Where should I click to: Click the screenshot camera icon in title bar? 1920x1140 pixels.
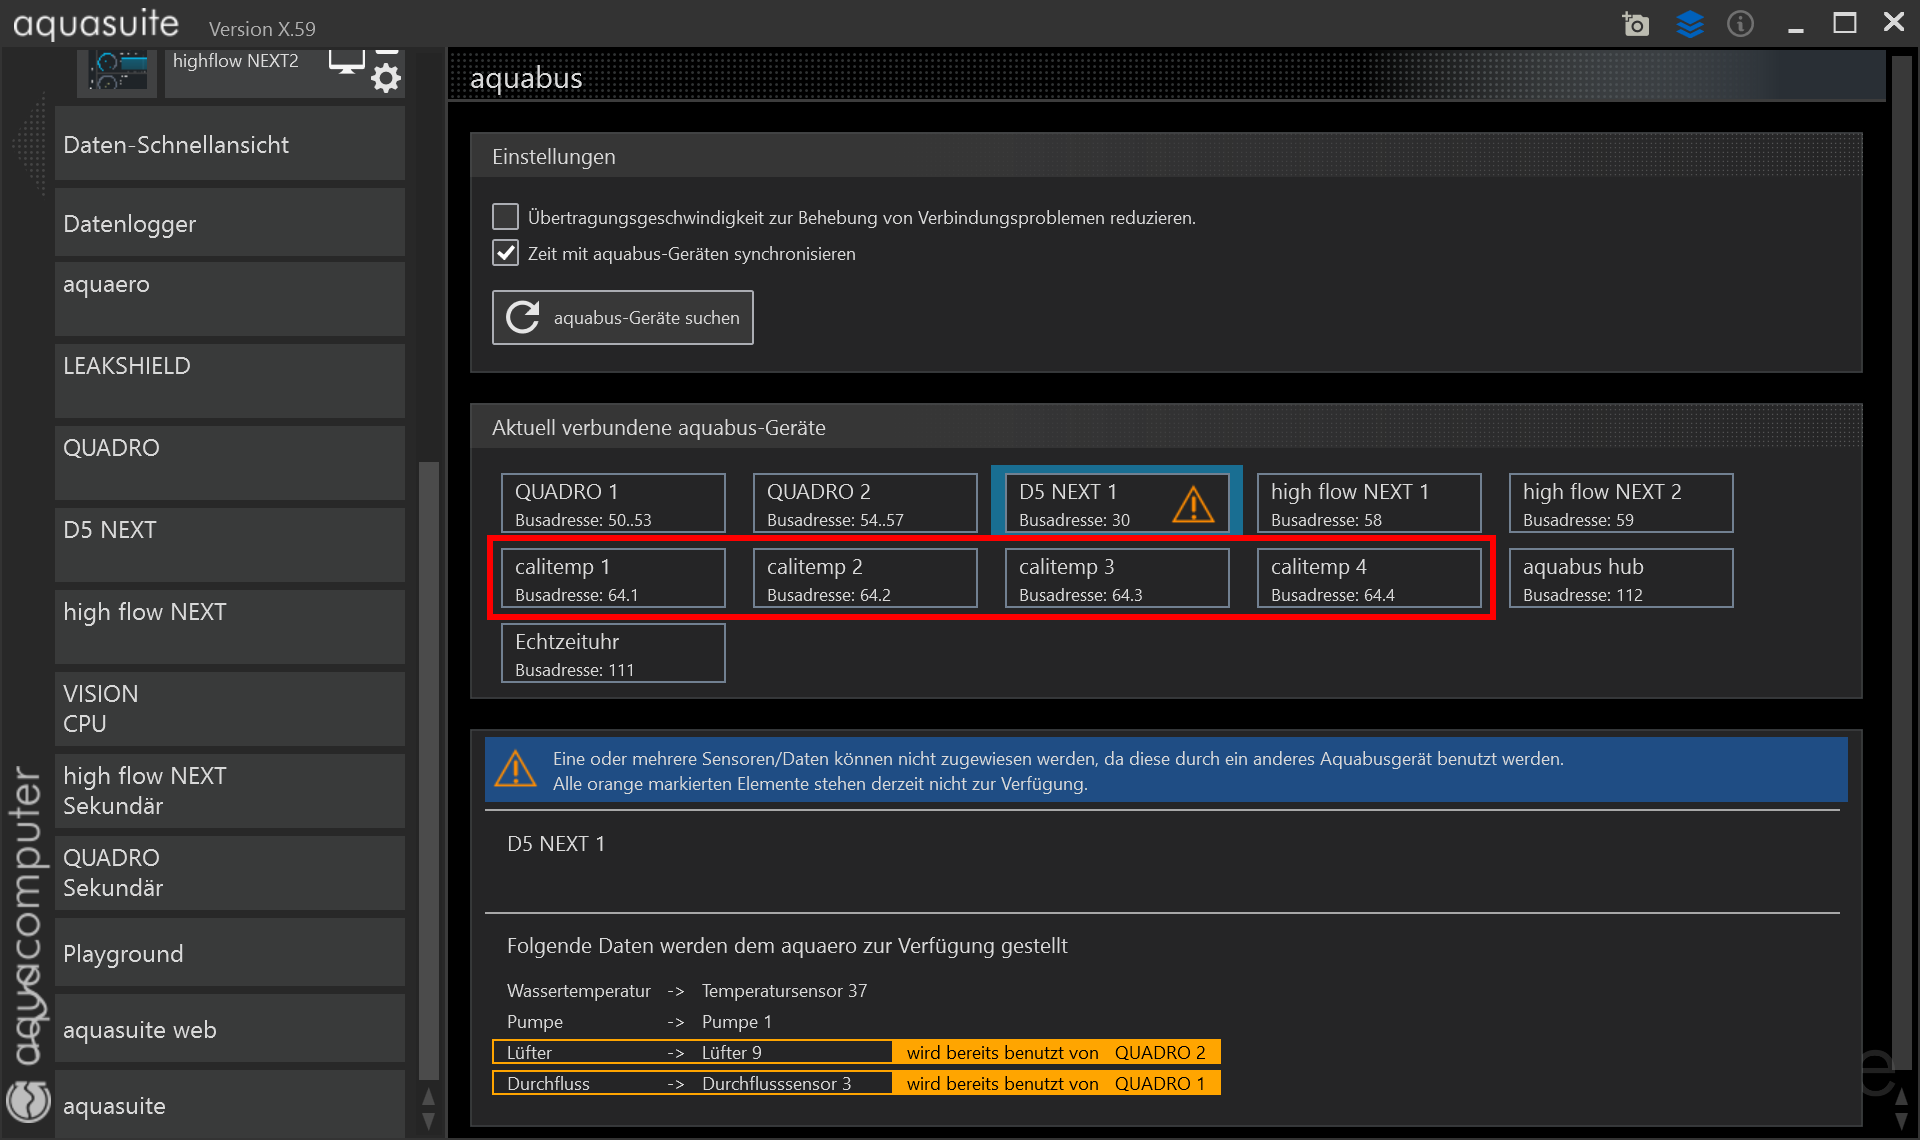coord(1636,24)
